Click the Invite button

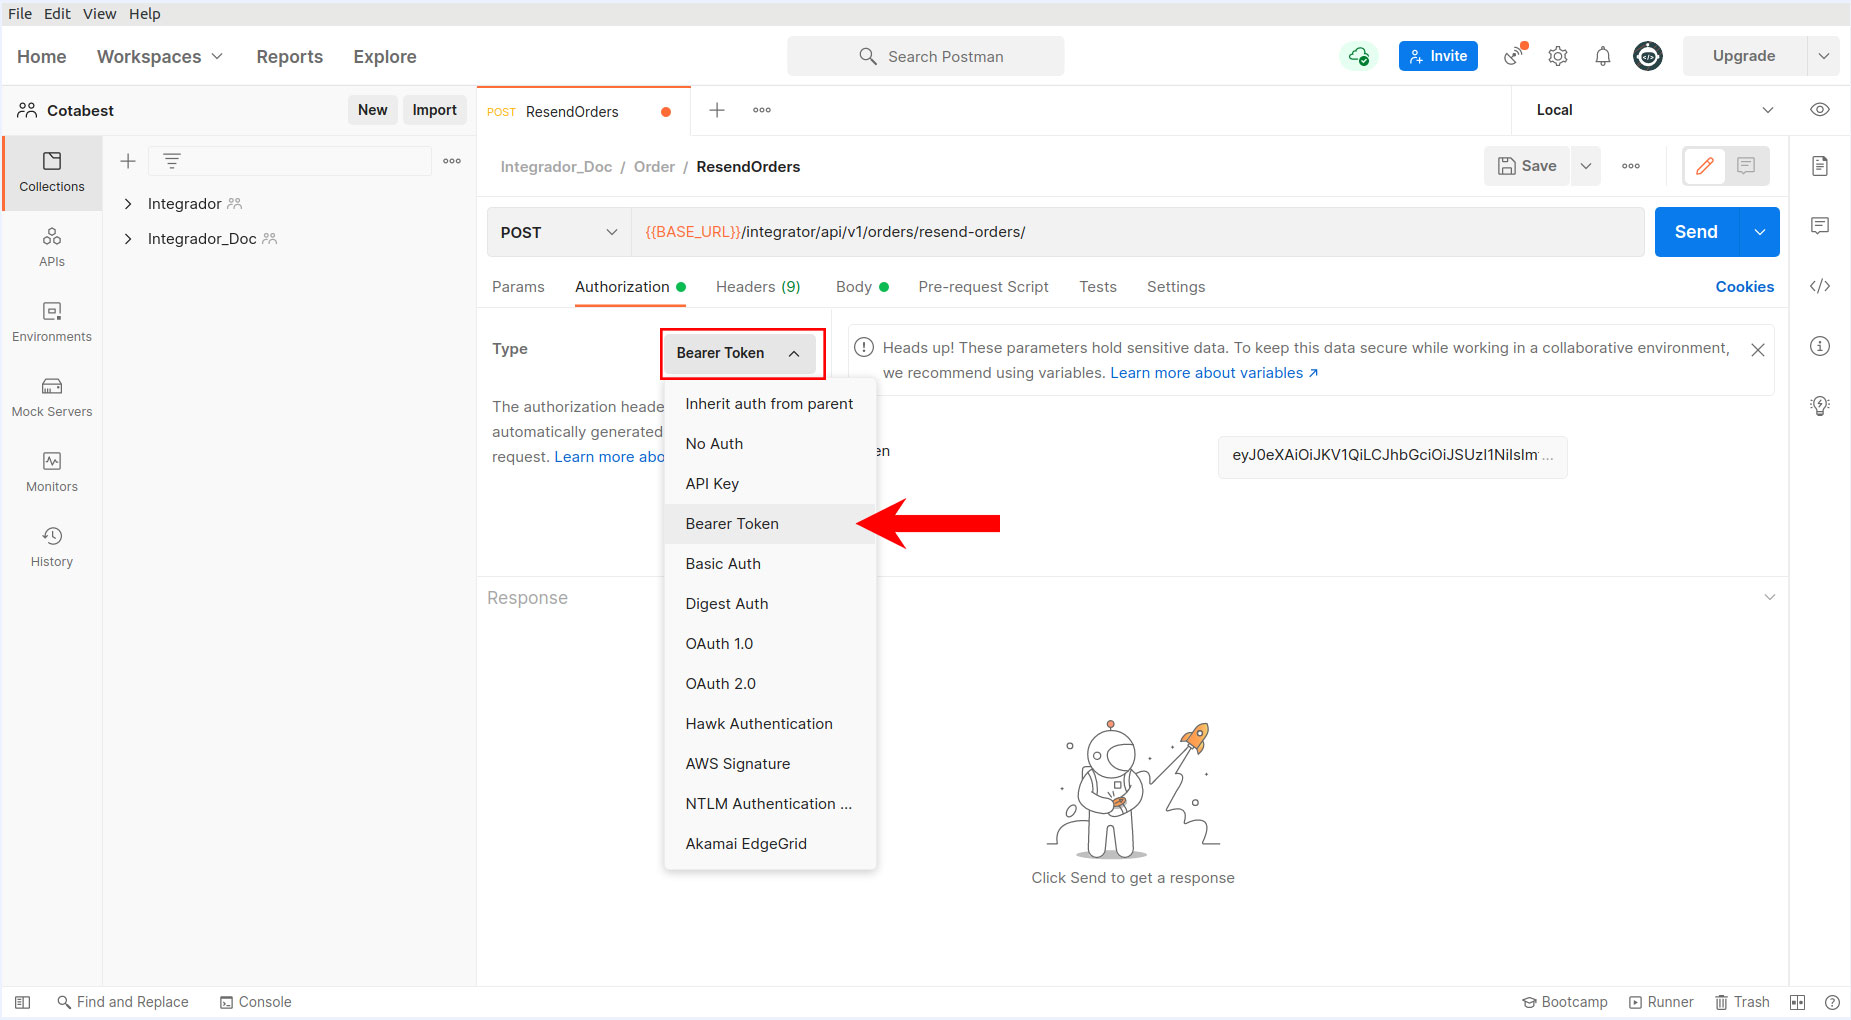[x=1438, y=56]
